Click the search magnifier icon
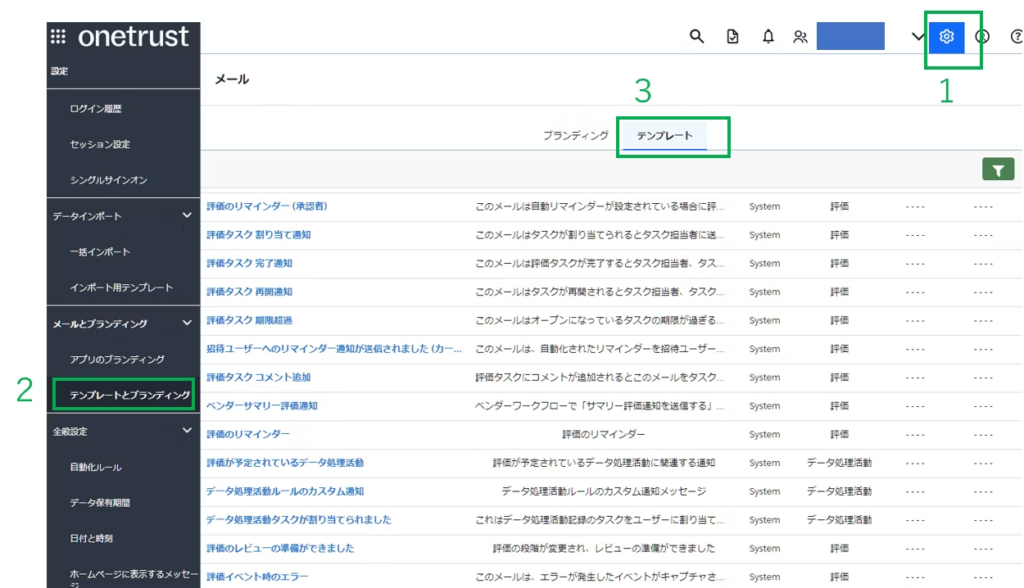 point(697,37)
